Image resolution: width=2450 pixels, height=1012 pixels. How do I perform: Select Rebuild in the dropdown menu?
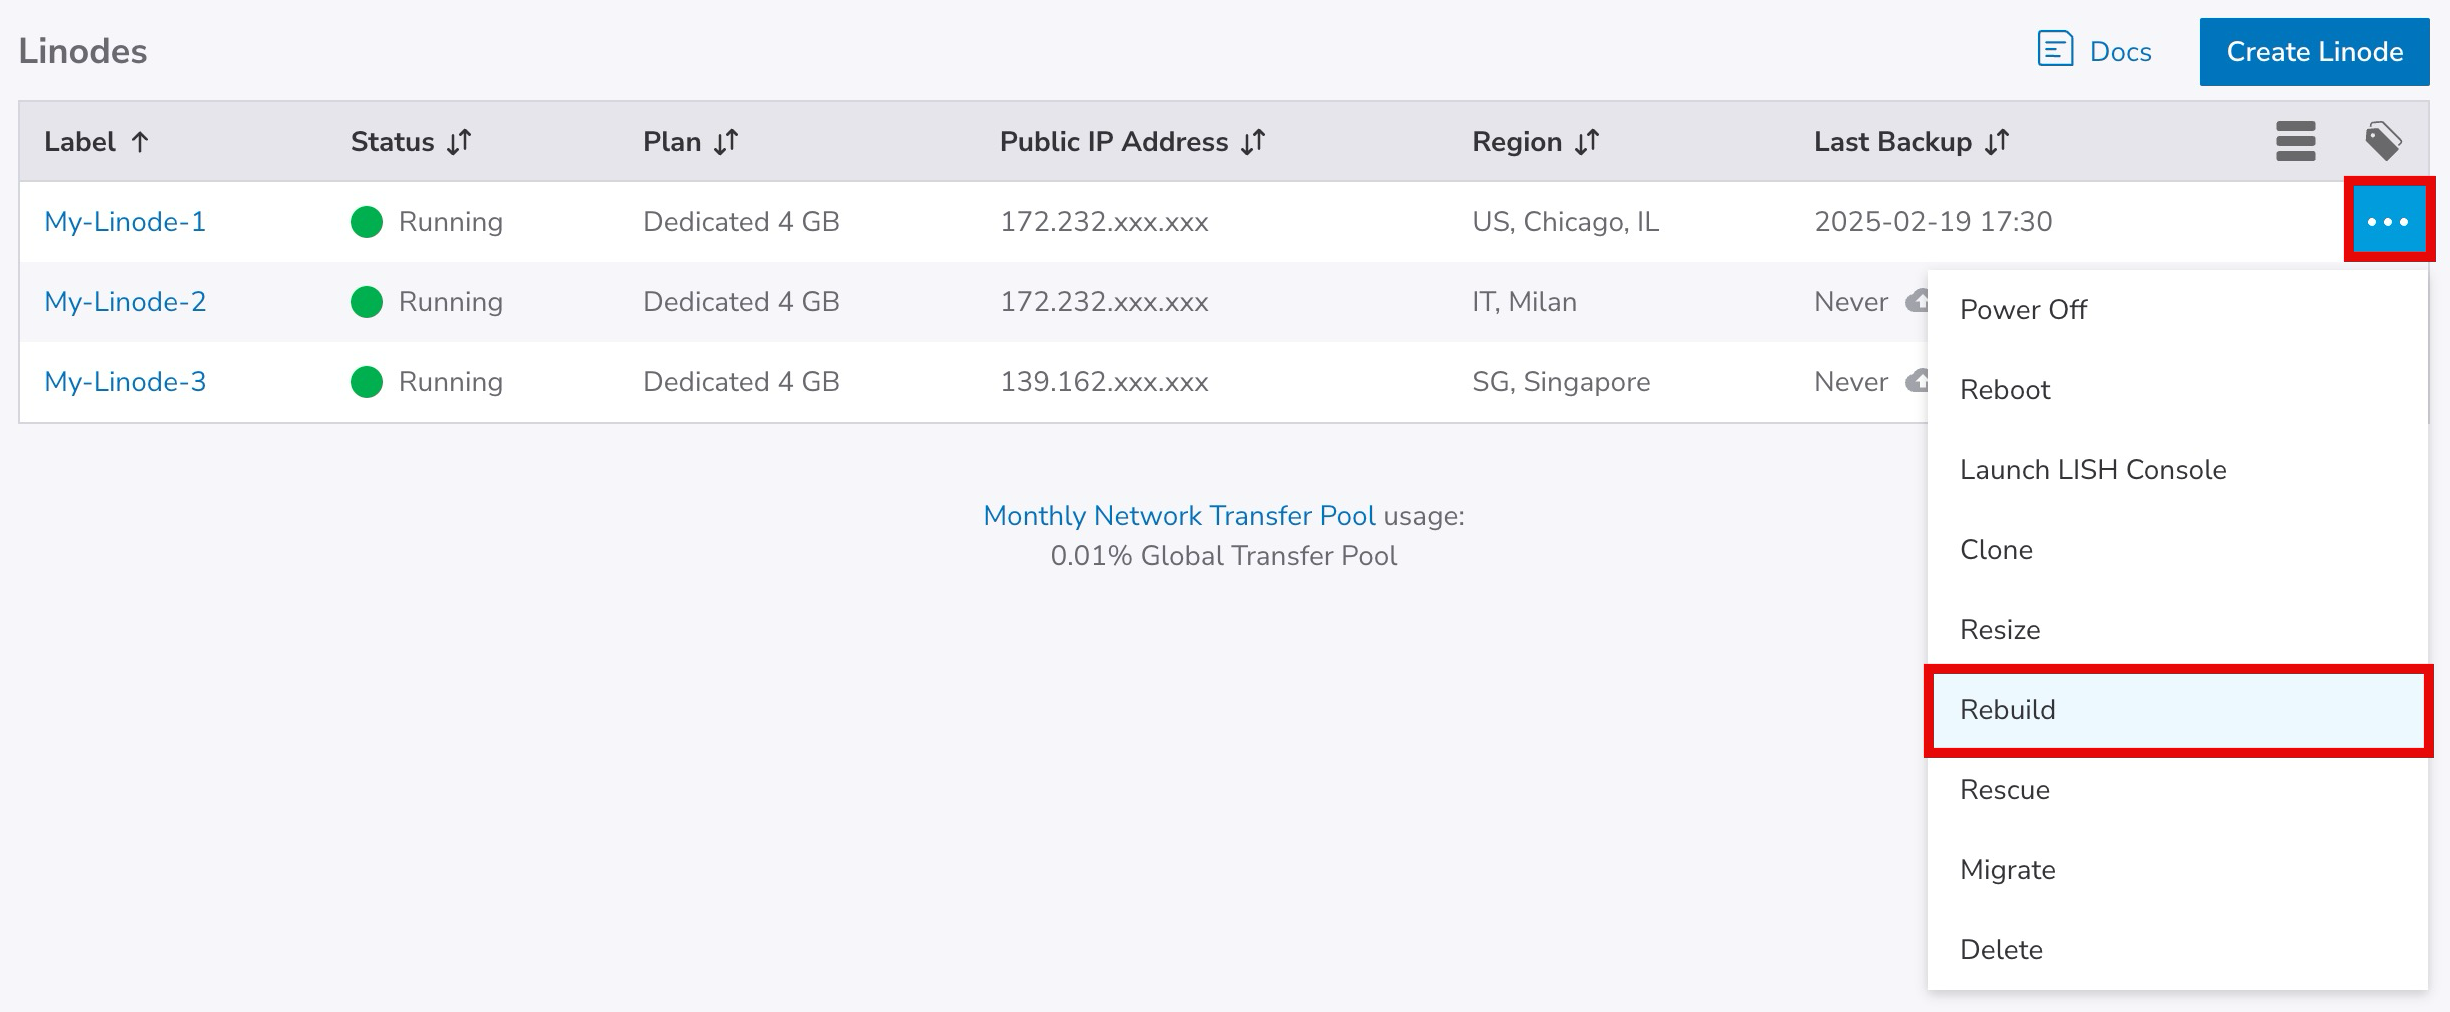point(2007,710)
